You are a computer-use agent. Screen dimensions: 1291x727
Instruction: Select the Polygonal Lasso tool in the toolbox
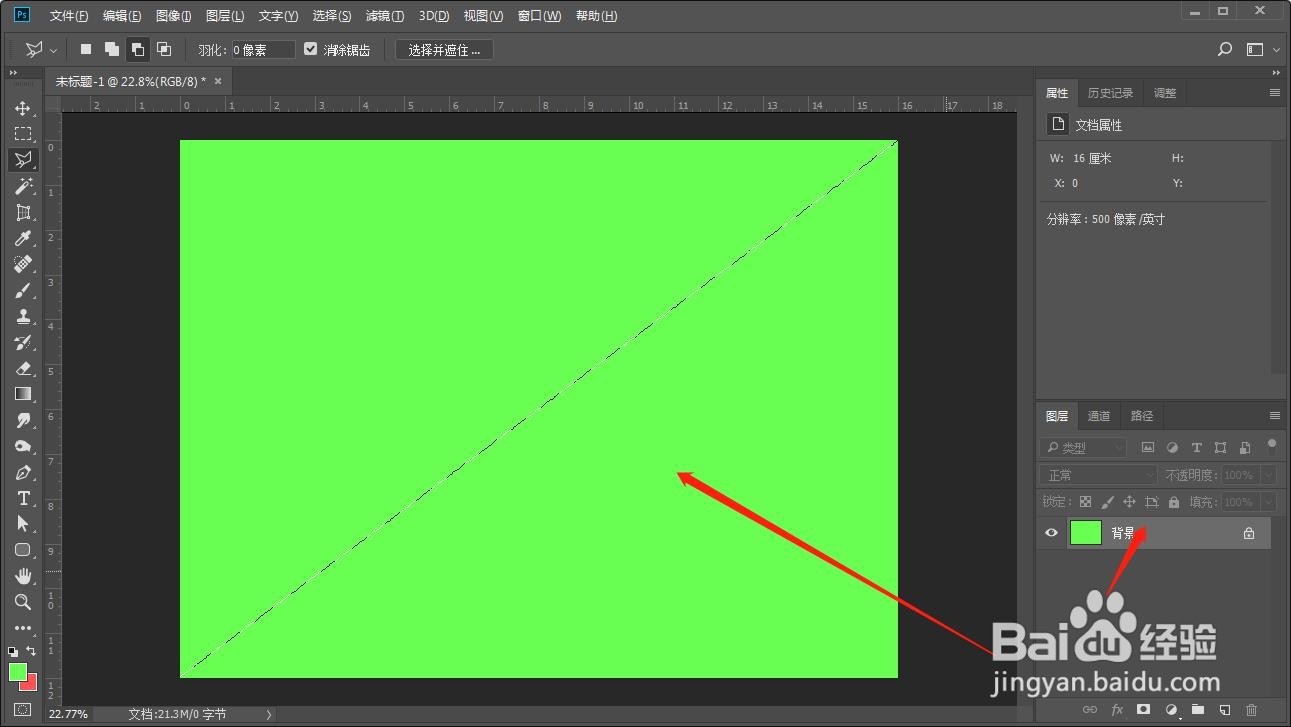pyautogui.click(x=23, y=160)
